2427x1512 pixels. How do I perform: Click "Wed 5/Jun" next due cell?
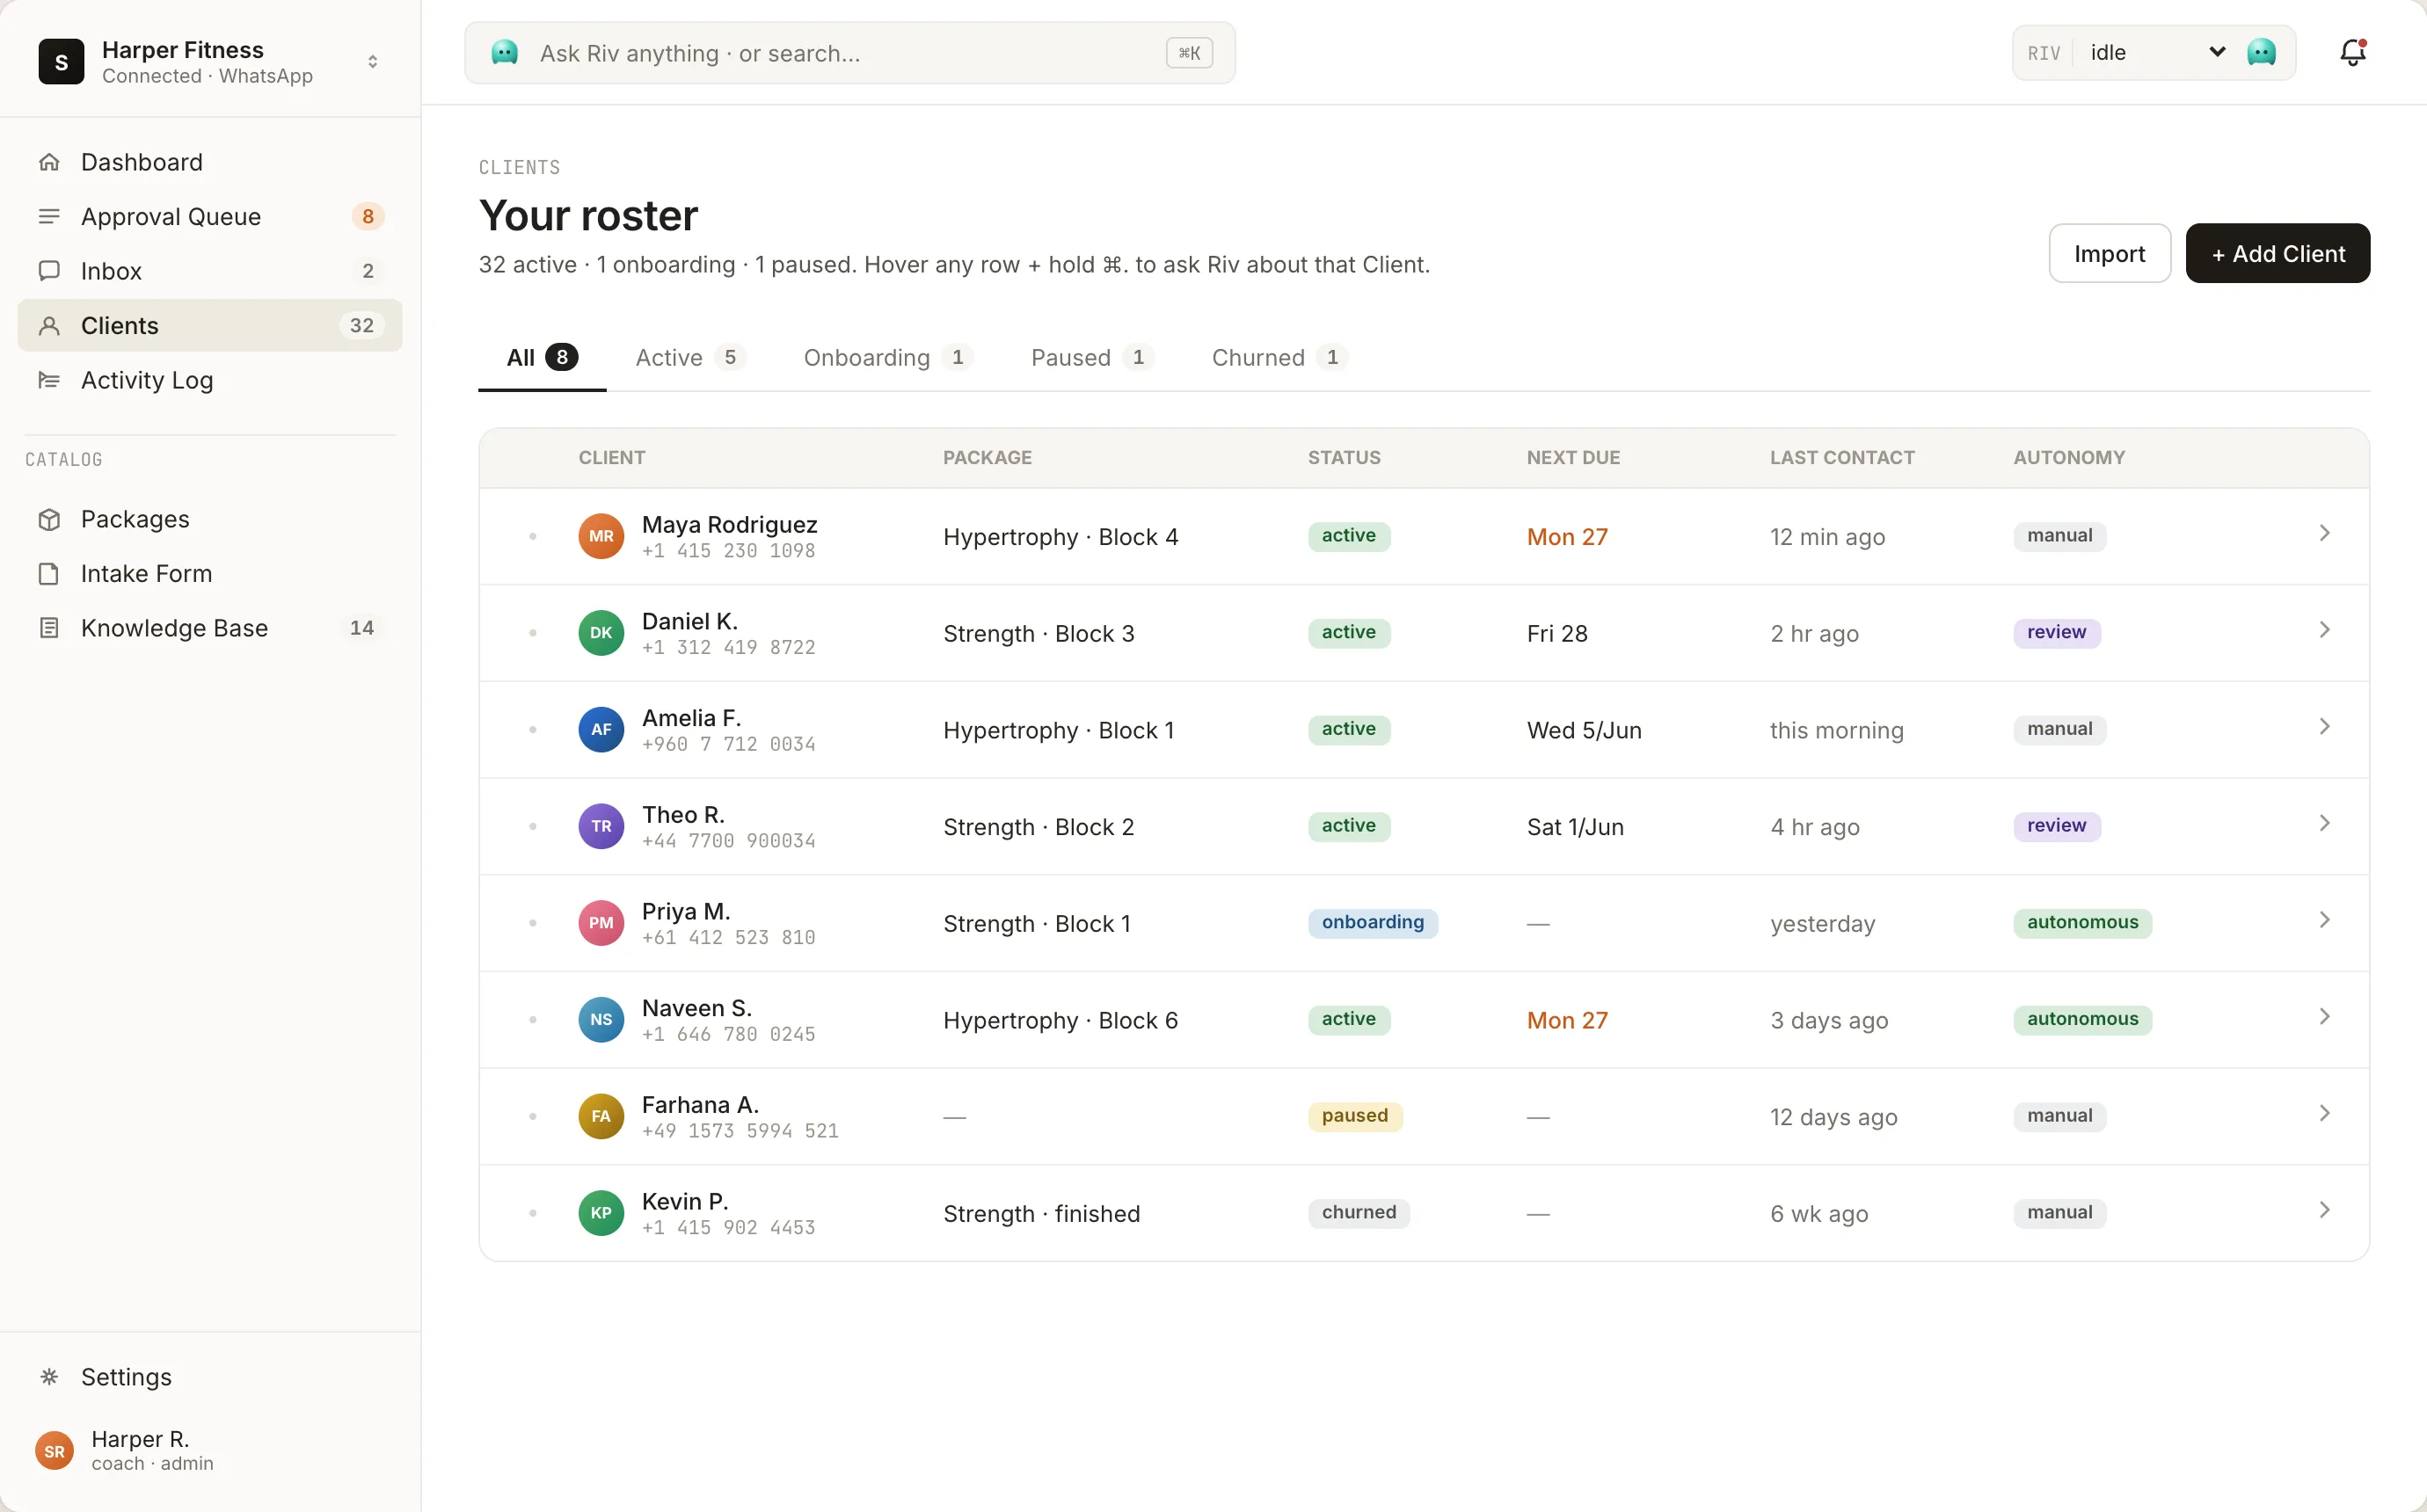[1584, 730]
